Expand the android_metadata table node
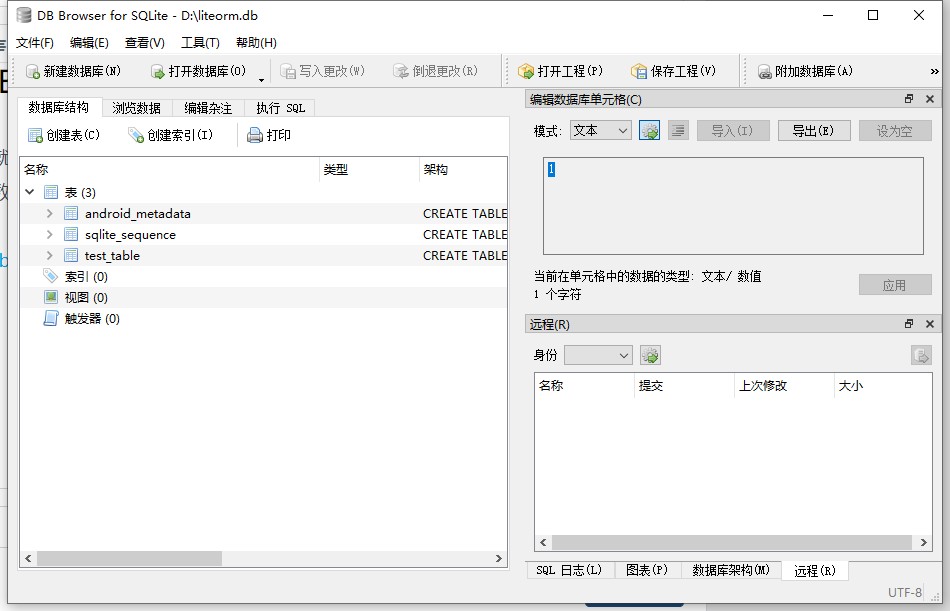 coord(50,213)
